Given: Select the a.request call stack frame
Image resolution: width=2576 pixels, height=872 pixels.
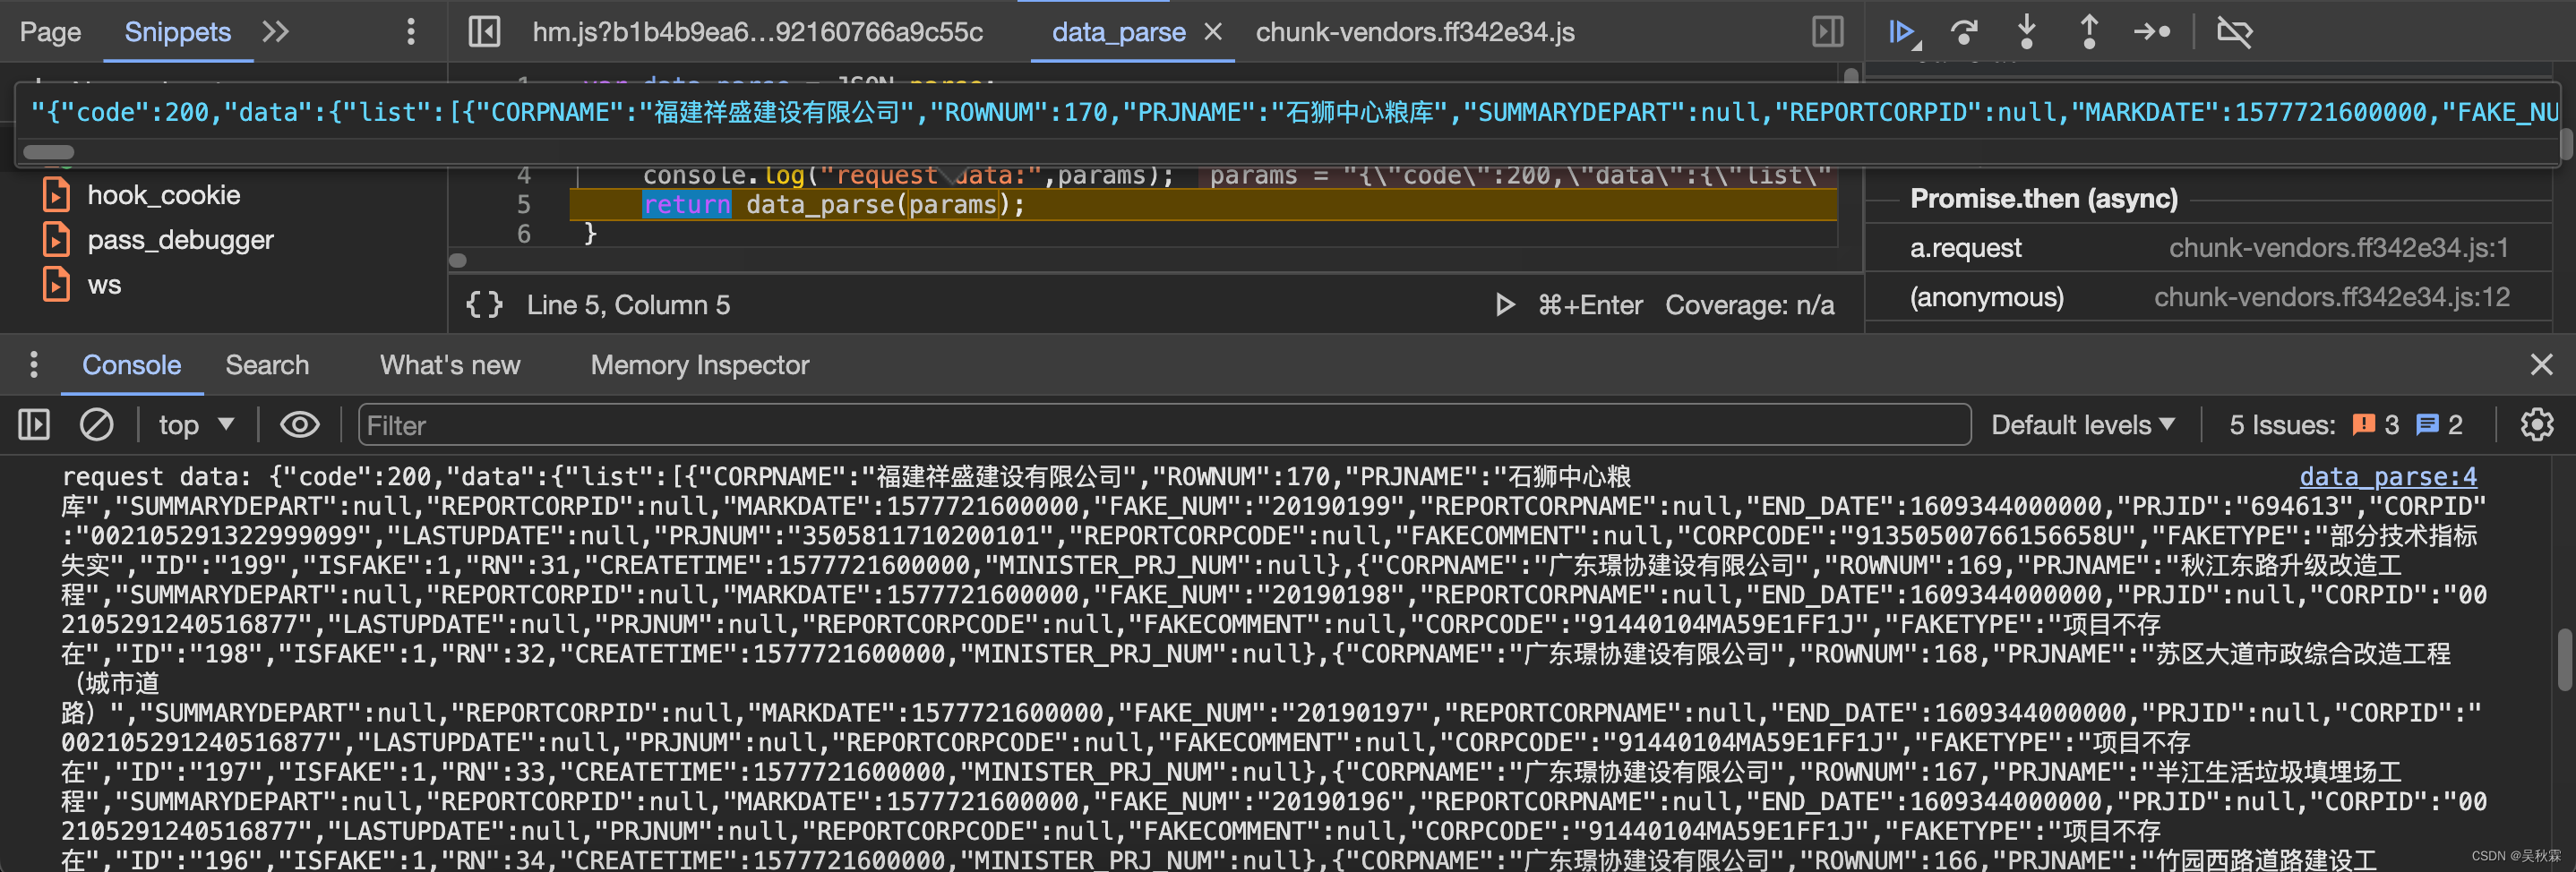Looking at the screenshot, I should pyautogui.click(x=1965, y=248).
